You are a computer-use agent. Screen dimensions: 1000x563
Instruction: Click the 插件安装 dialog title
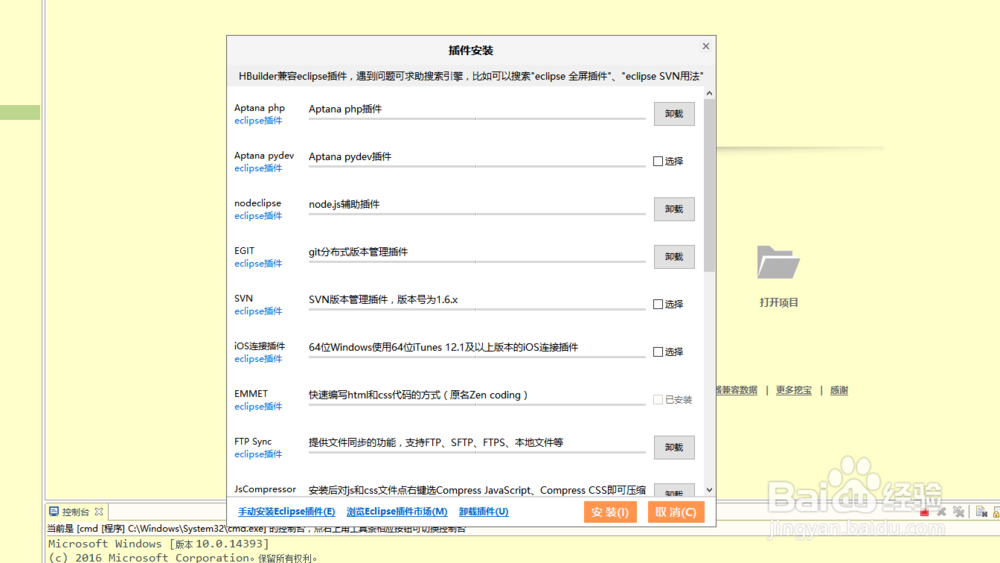pos(471,50)
